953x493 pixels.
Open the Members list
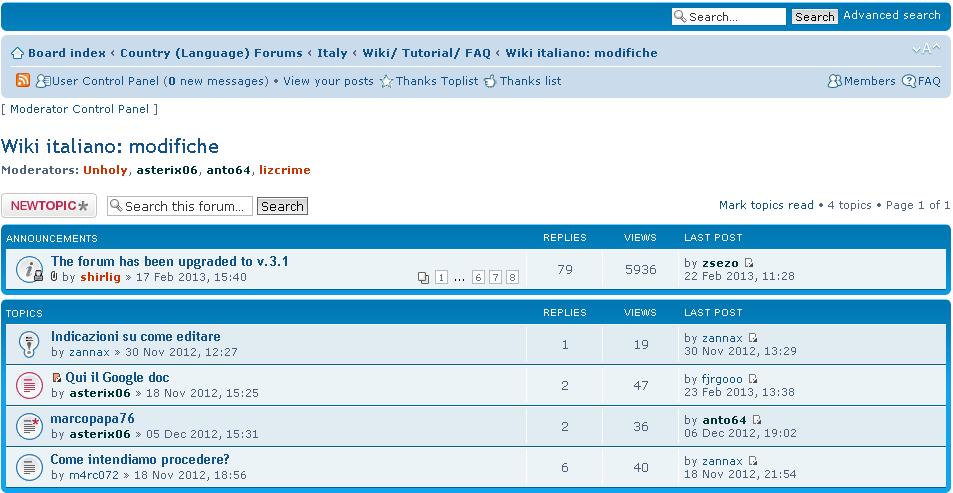pos(862,81)
